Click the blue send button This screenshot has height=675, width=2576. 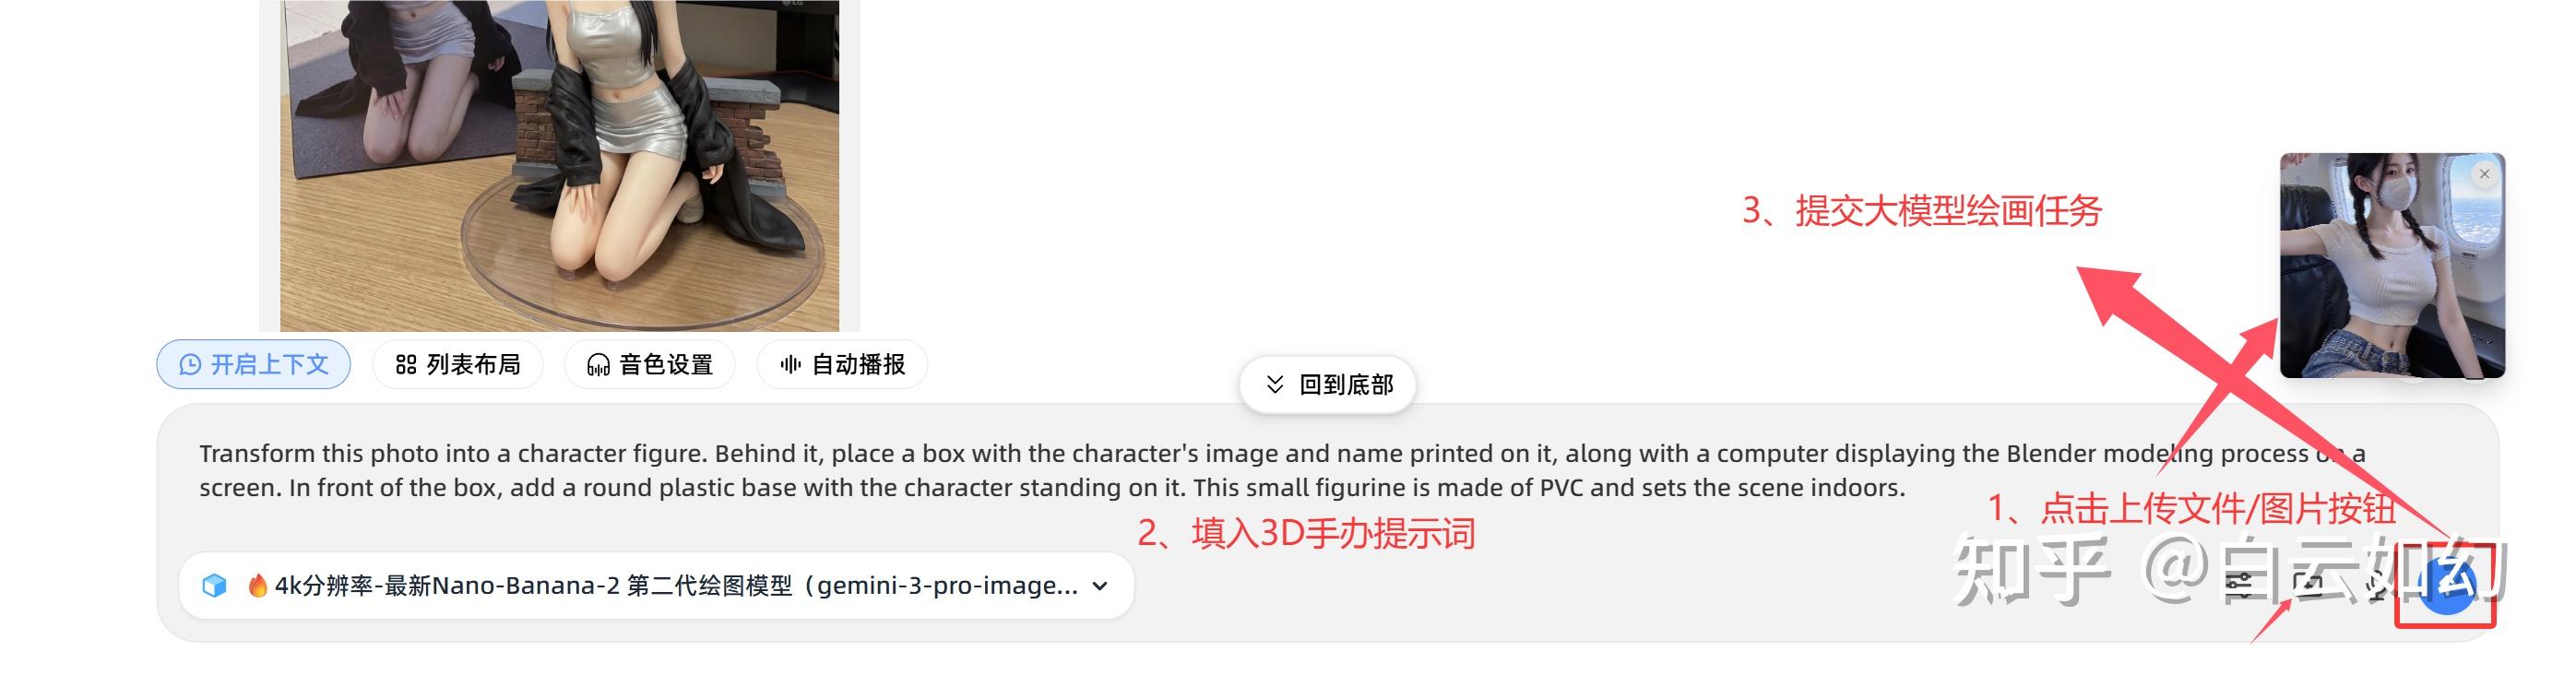tap(2447, 585)
